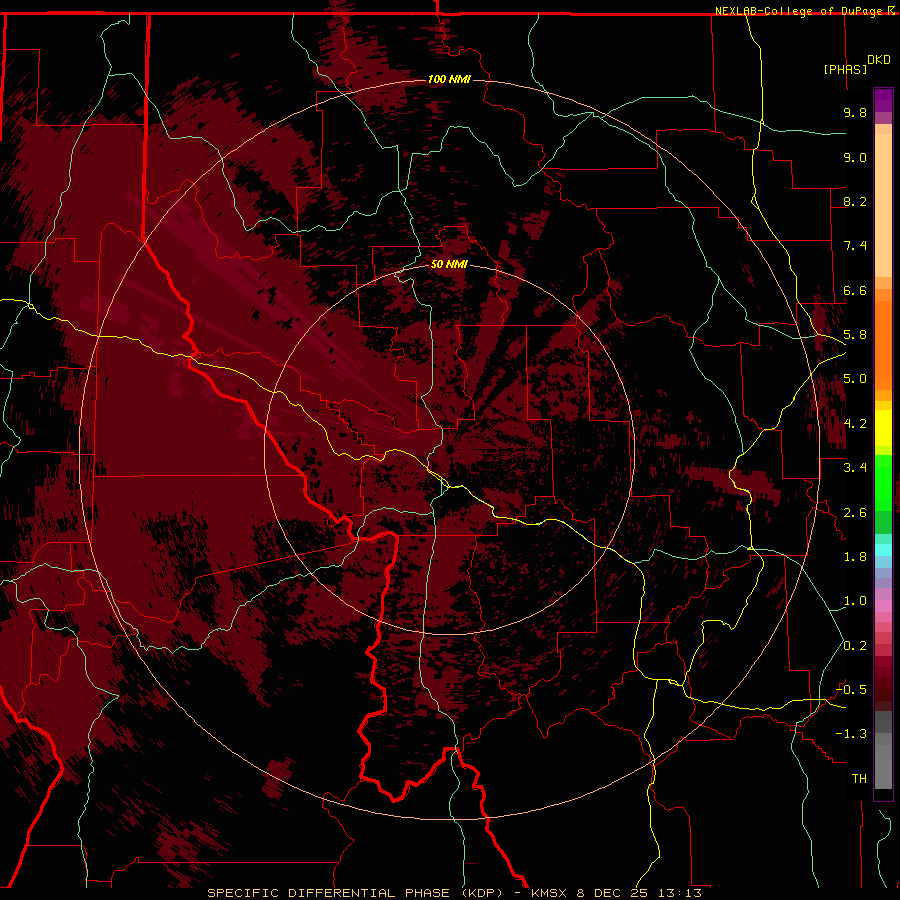
Task: Click the 6.6 value on the color scale
Action: [855, 290]
